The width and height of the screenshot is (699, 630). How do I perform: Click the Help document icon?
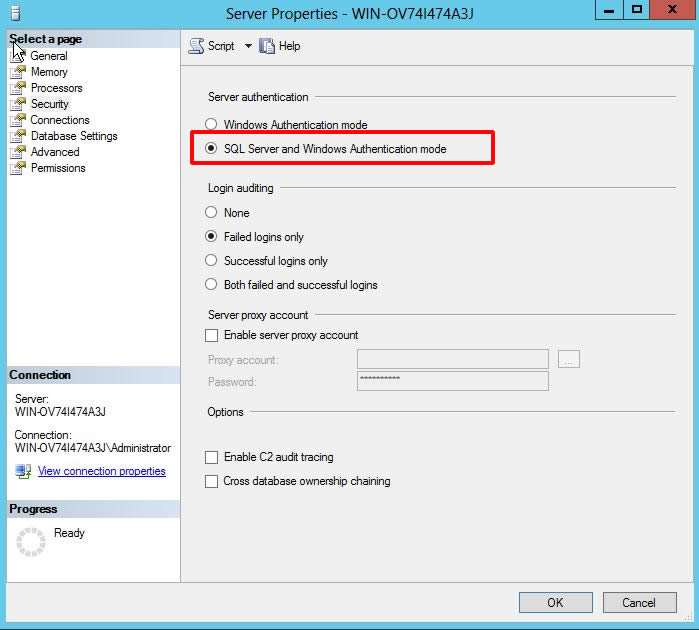(267, 46)
